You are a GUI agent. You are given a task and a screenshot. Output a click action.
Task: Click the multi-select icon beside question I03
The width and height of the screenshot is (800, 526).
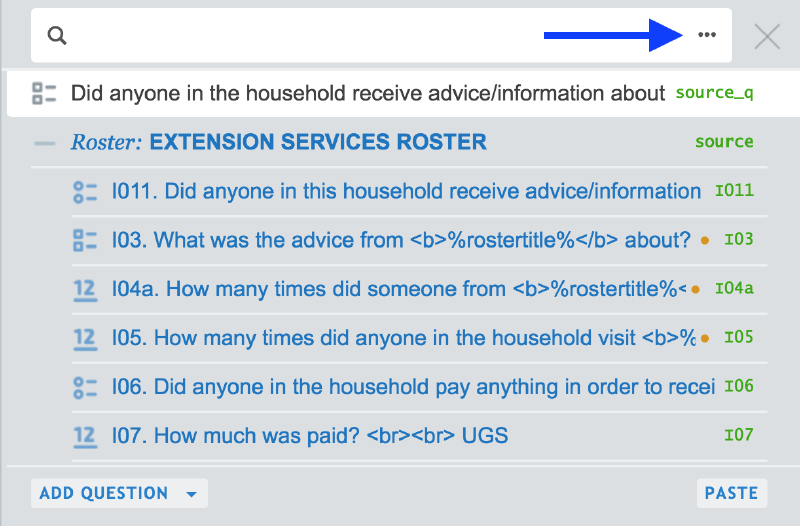(x=85, y=241)
